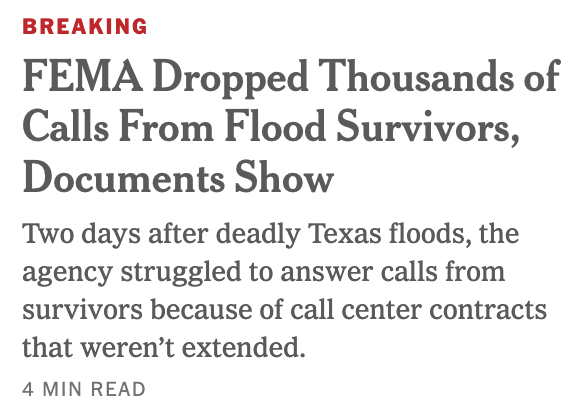The width and height of the screenshot is (586, 410).
Task: Click the word deadly in summary
Action: click(x=258, y=235)
